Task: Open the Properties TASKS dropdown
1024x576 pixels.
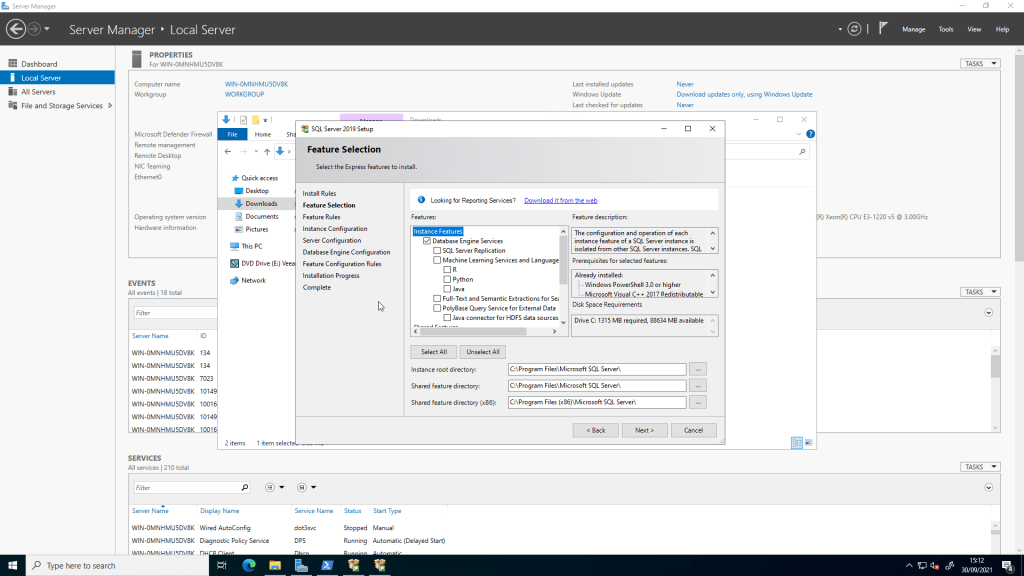Action: pos(980,64)
